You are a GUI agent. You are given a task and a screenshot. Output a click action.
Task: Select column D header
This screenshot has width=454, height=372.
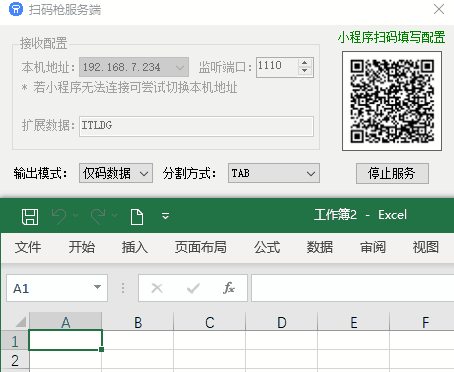[x=282, y=322]
